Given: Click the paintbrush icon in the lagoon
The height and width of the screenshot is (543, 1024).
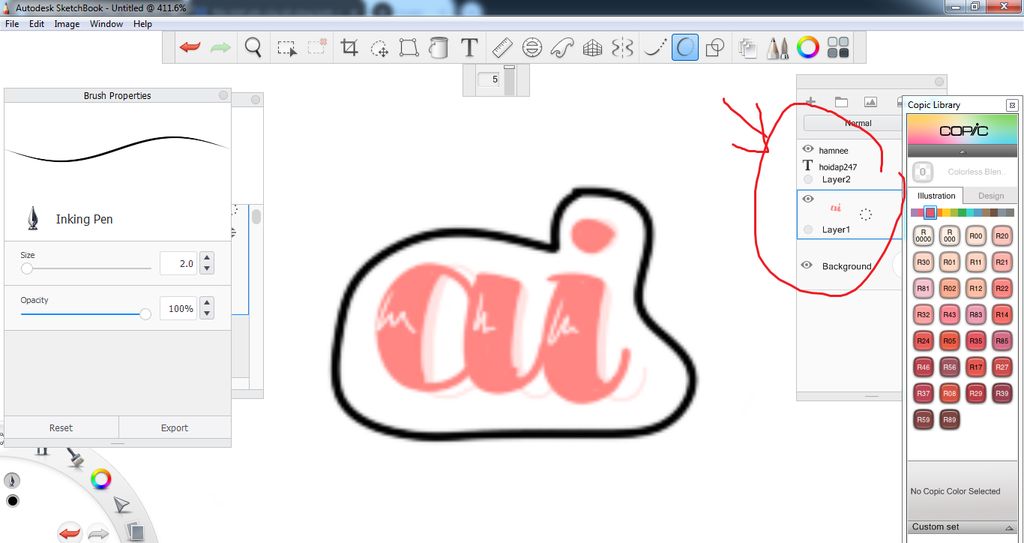Looking at the screenshot, I should [76, 457].
